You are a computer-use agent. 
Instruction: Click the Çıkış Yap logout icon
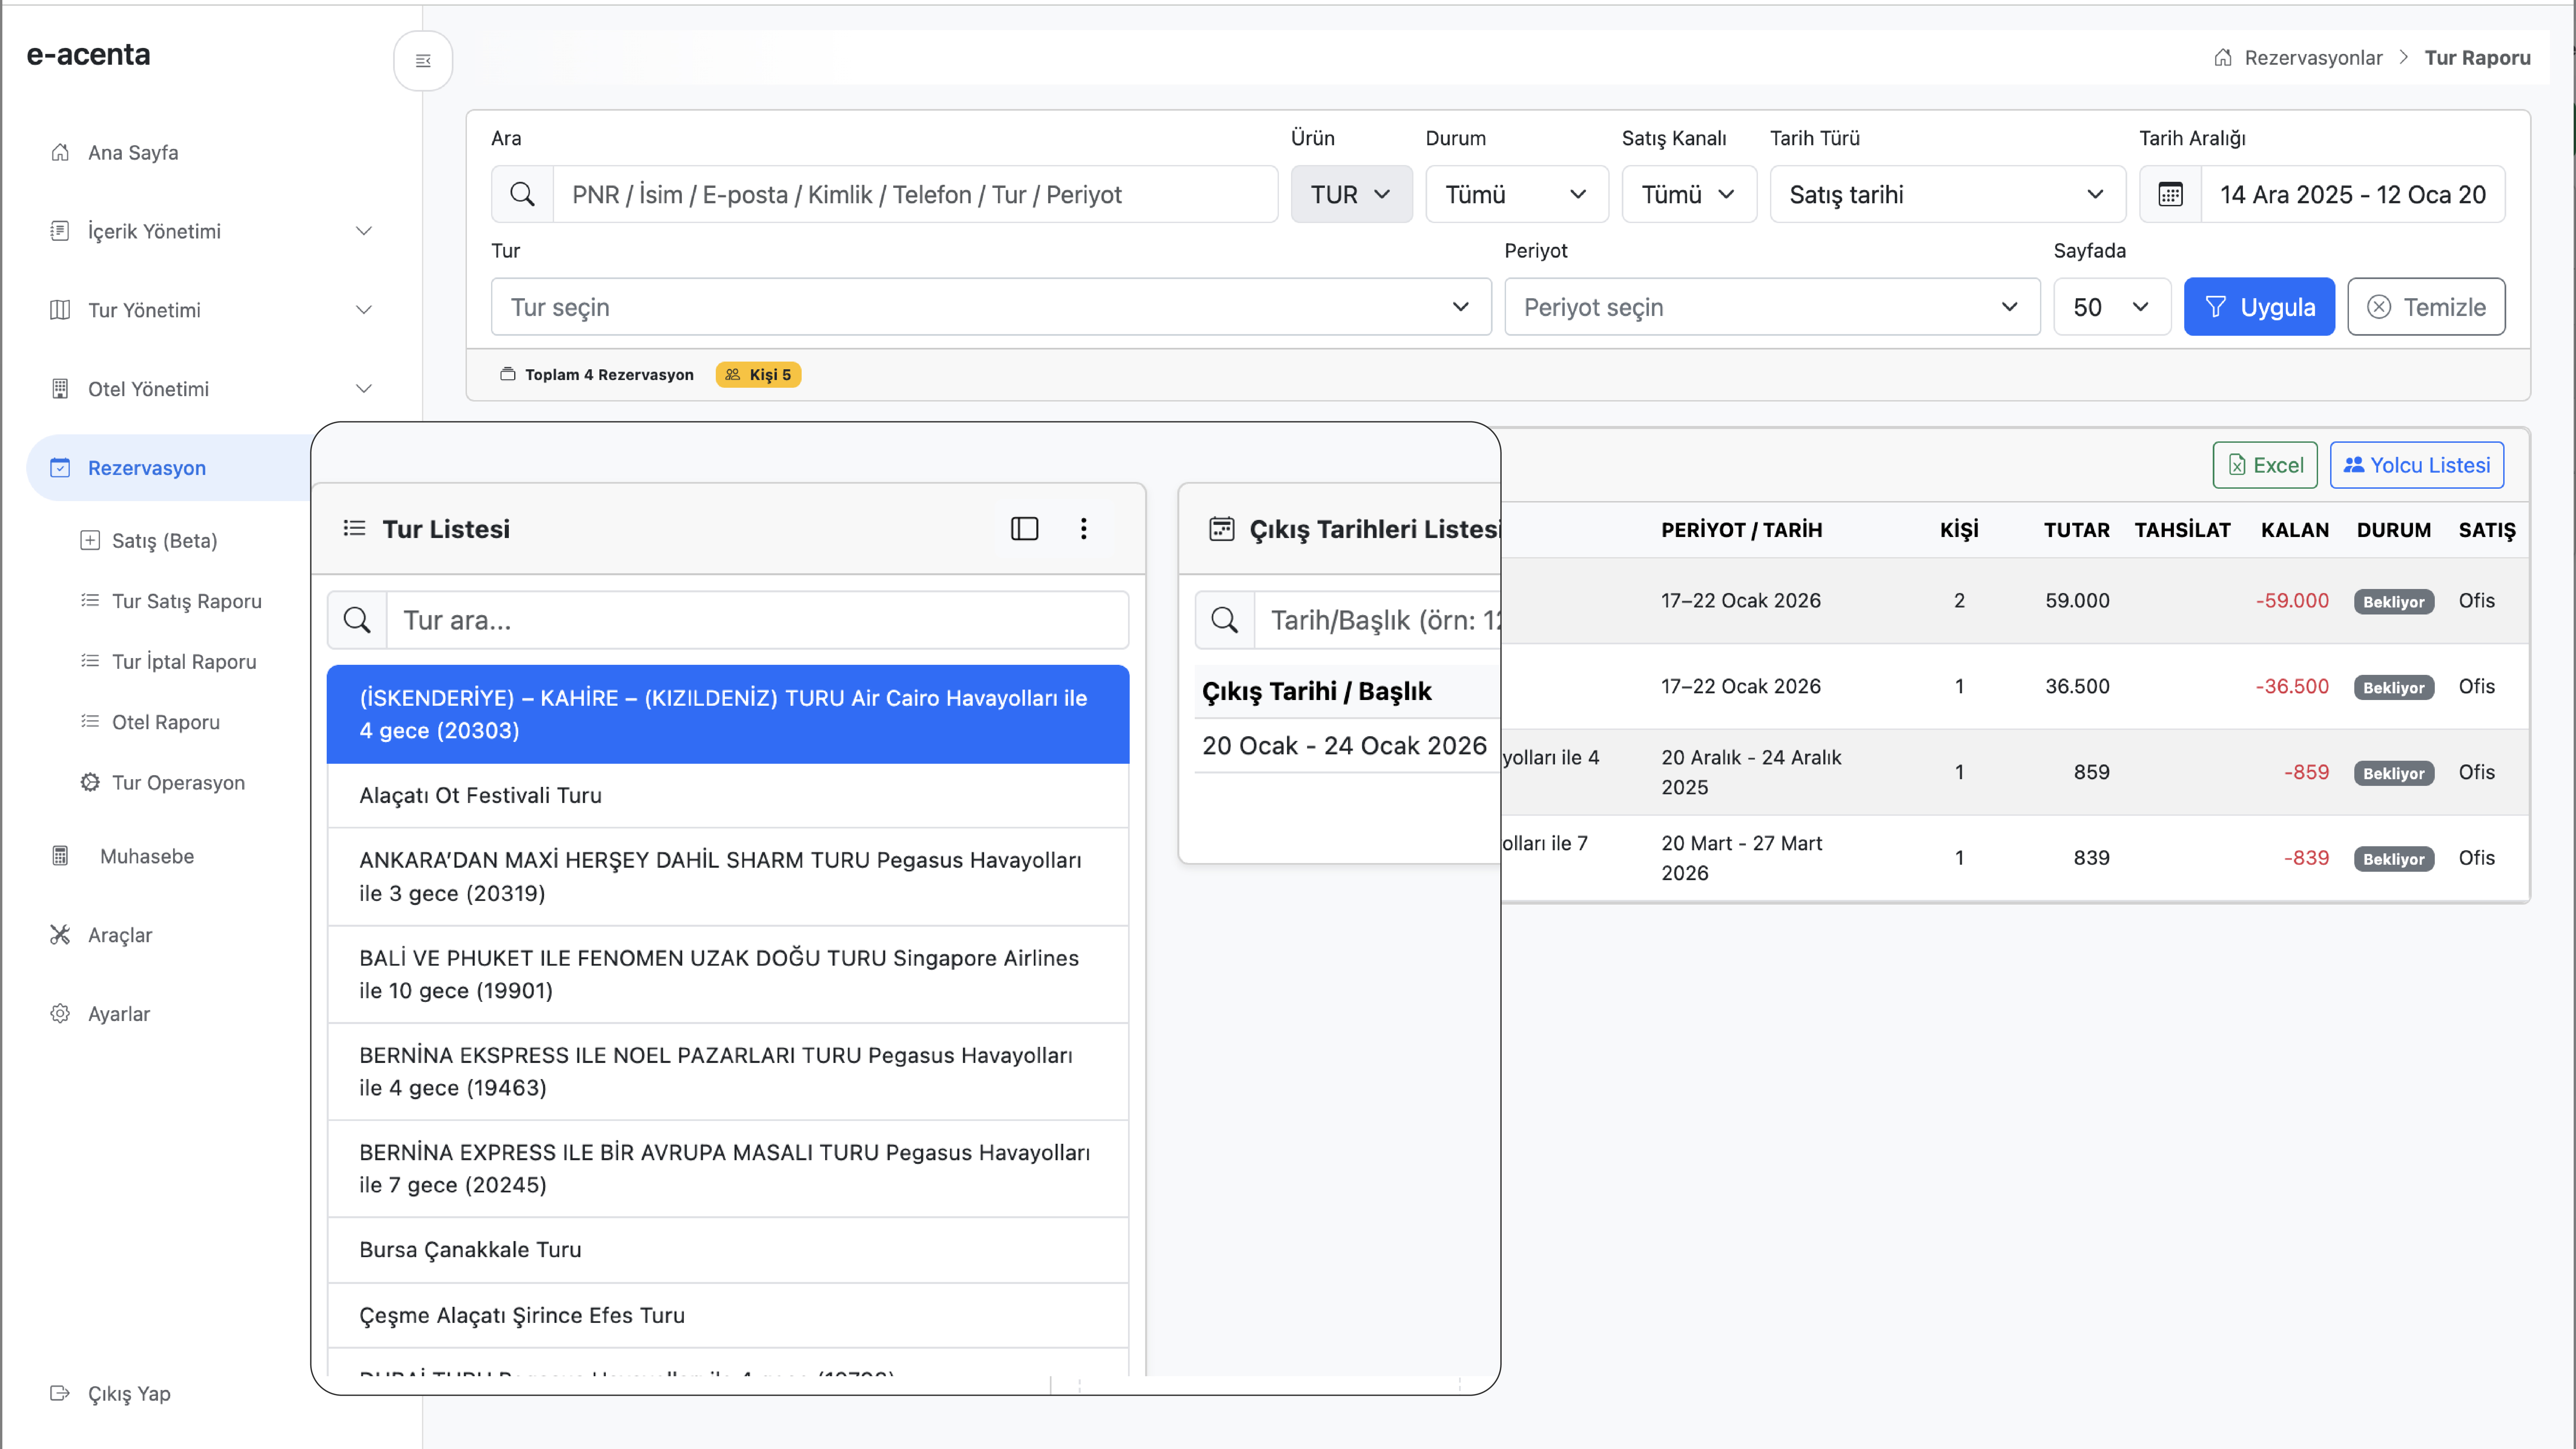tap(60, 1393)
